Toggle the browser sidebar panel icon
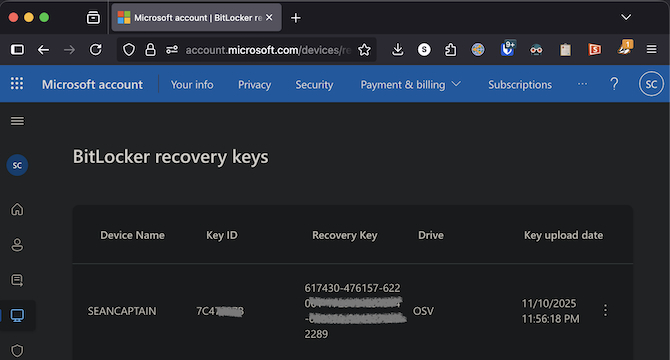670x360 pixels. click(17, 50)
